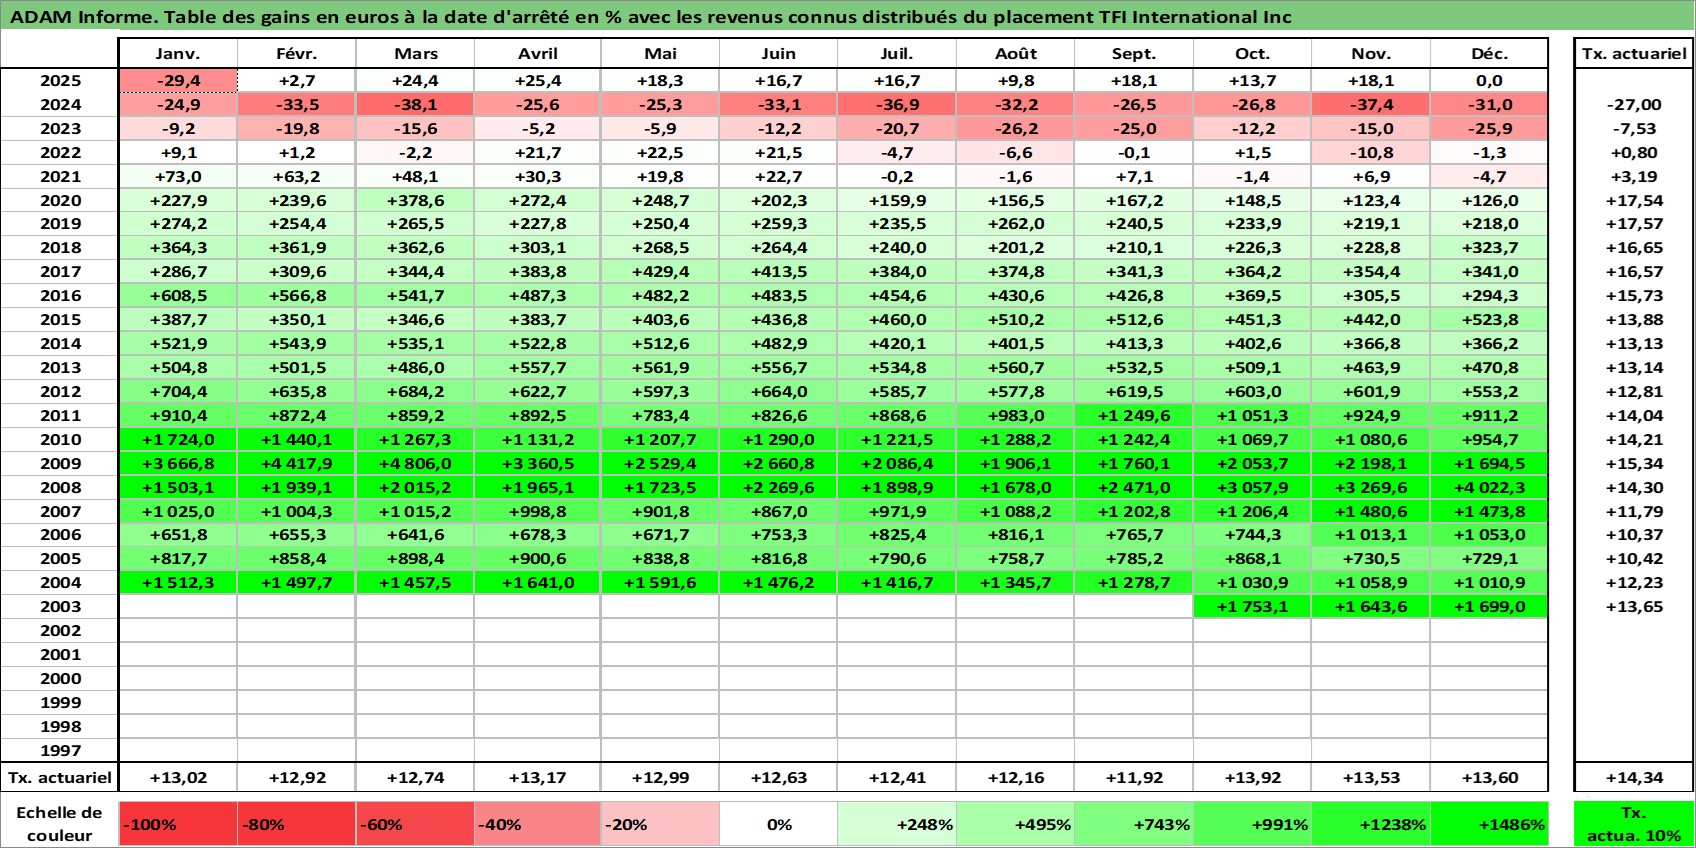This screenshot has height=848, width=1696.
Task: Click the Janv. column header
Action: pos(178,54)
